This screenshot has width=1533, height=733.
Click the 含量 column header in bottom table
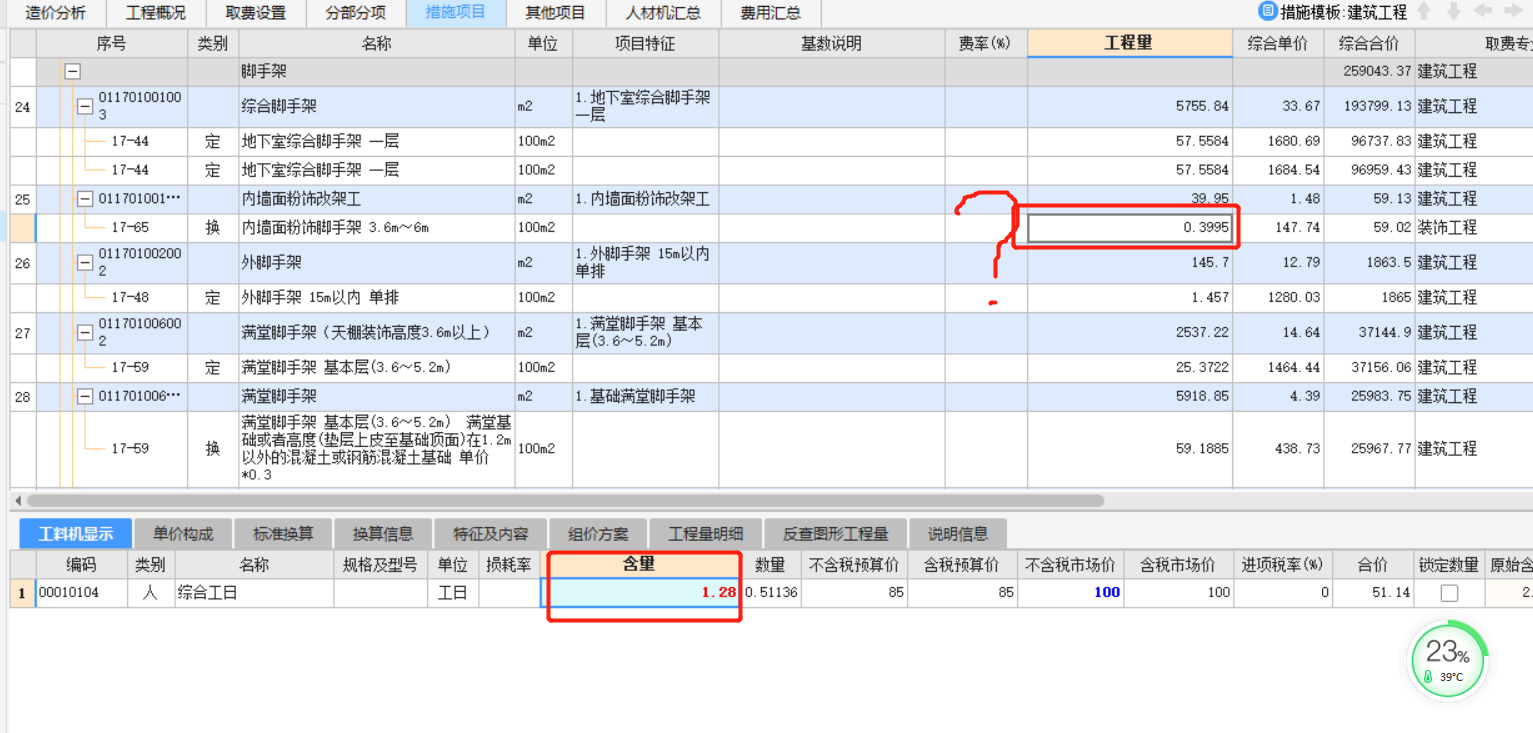coord(639,564)
